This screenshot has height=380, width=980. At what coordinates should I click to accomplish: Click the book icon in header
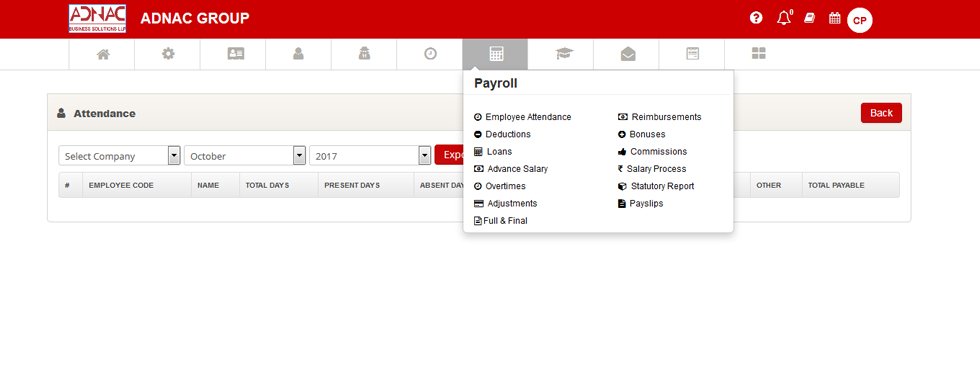[809, 18]
